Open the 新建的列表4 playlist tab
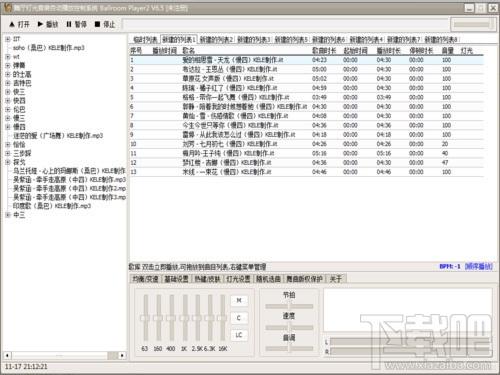The image size is (500, 375). click(x=366, y=40)
